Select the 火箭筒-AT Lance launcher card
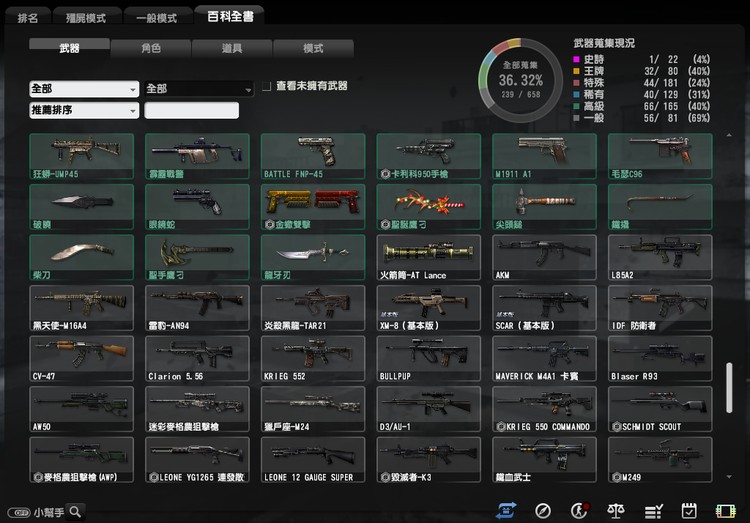This screenshot has width=750, height=523. tap(429, 257)
